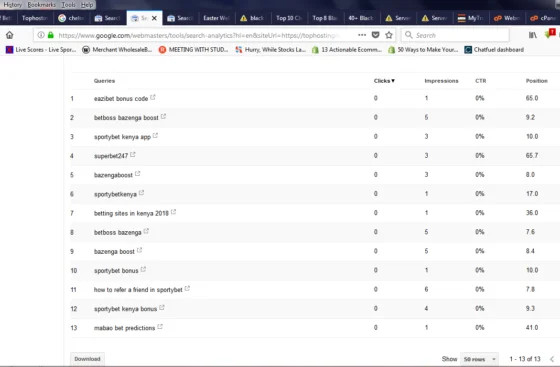This screenshot has height=367, width=560.
Task: Switch to the Easter We tab
Action: (x=216, y=18)
